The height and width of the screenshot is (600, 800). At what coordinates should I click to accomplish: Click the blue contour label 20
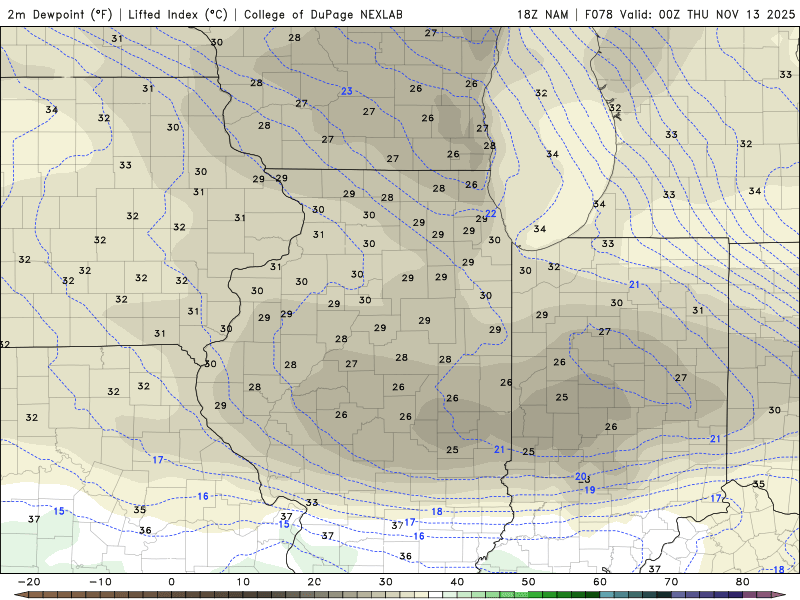[581, 477]
